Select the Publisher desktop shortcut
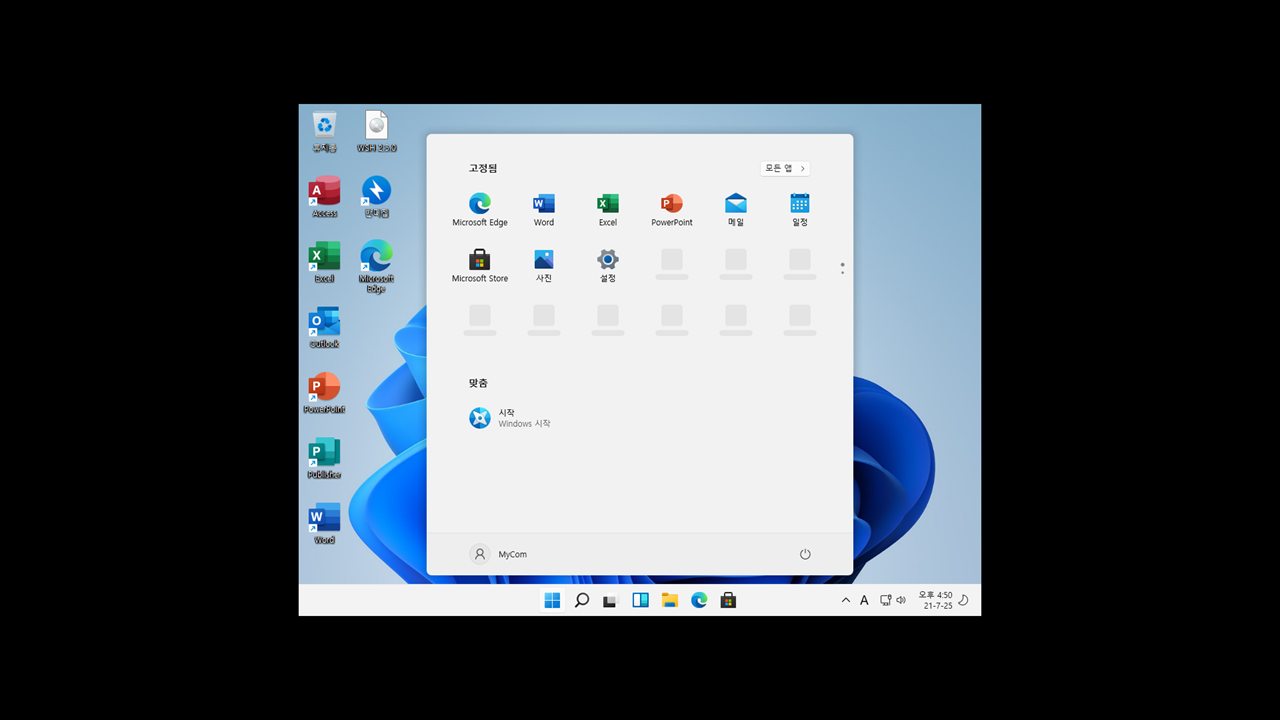Viewport: 1280px width, 720px height. pyautogui.click(x=324, y=458)
